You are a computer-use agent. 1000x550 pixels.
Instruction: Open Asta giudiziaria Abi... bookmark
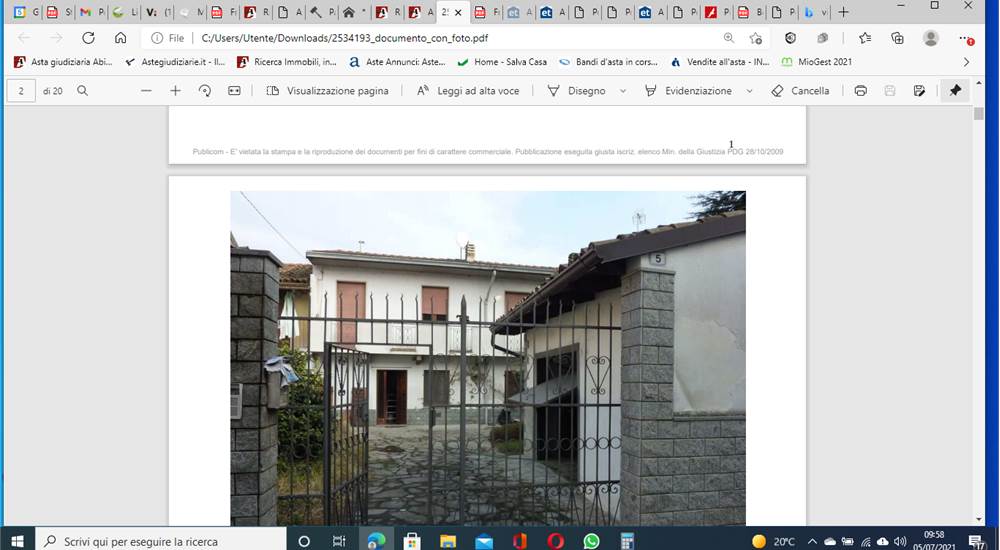63,62
